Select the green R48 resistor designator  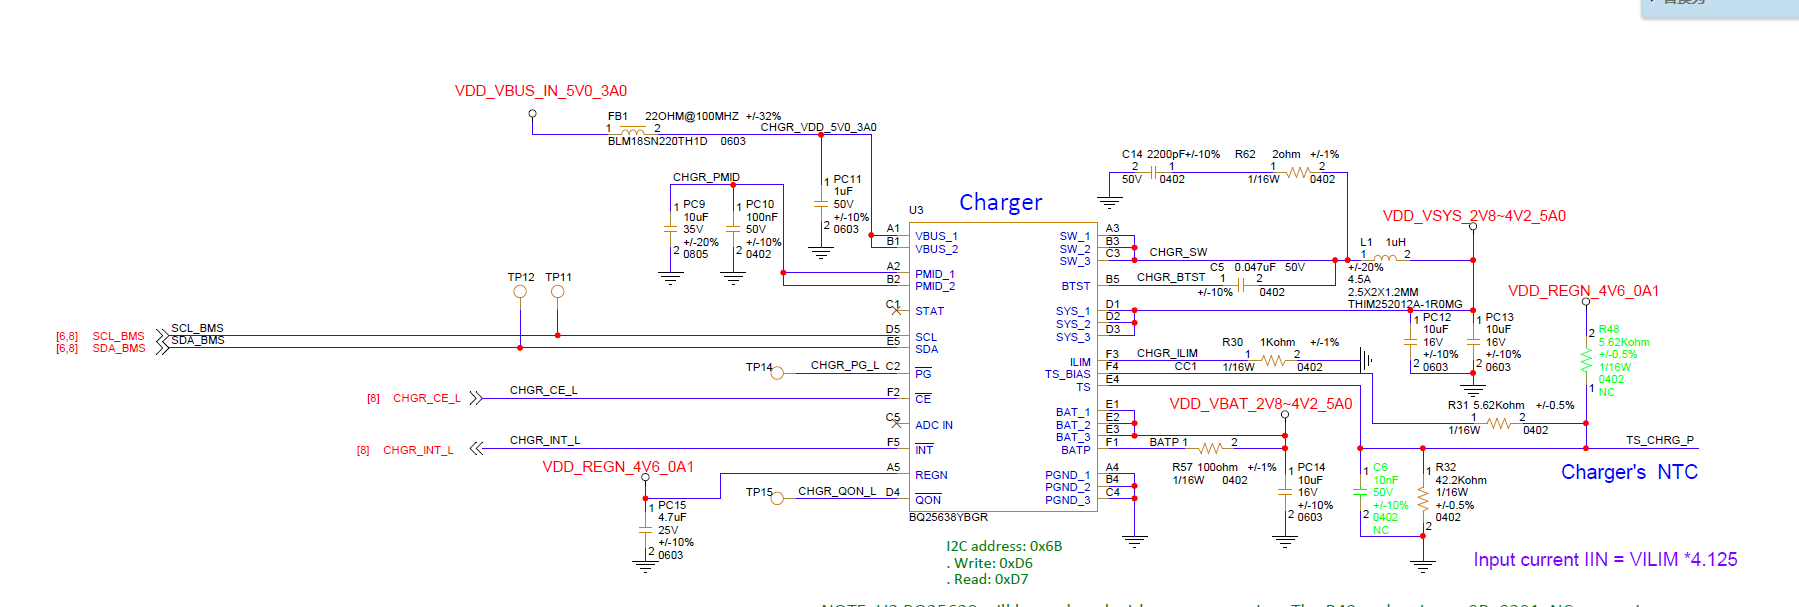coord(1609,329)
